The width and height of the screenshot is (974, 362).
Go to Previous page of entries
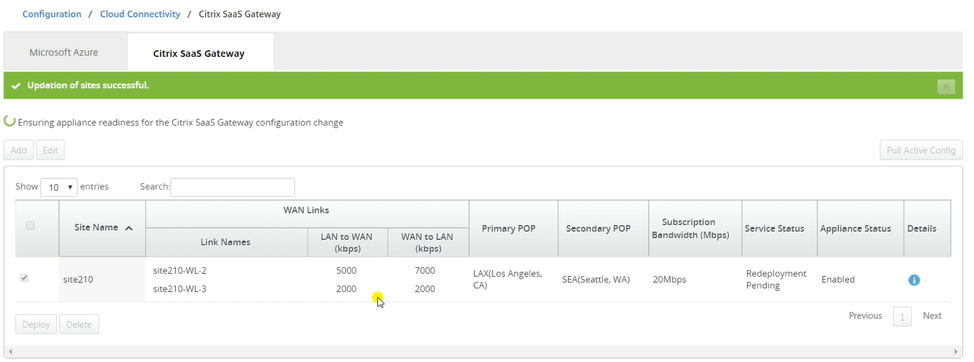coord(865,316)
